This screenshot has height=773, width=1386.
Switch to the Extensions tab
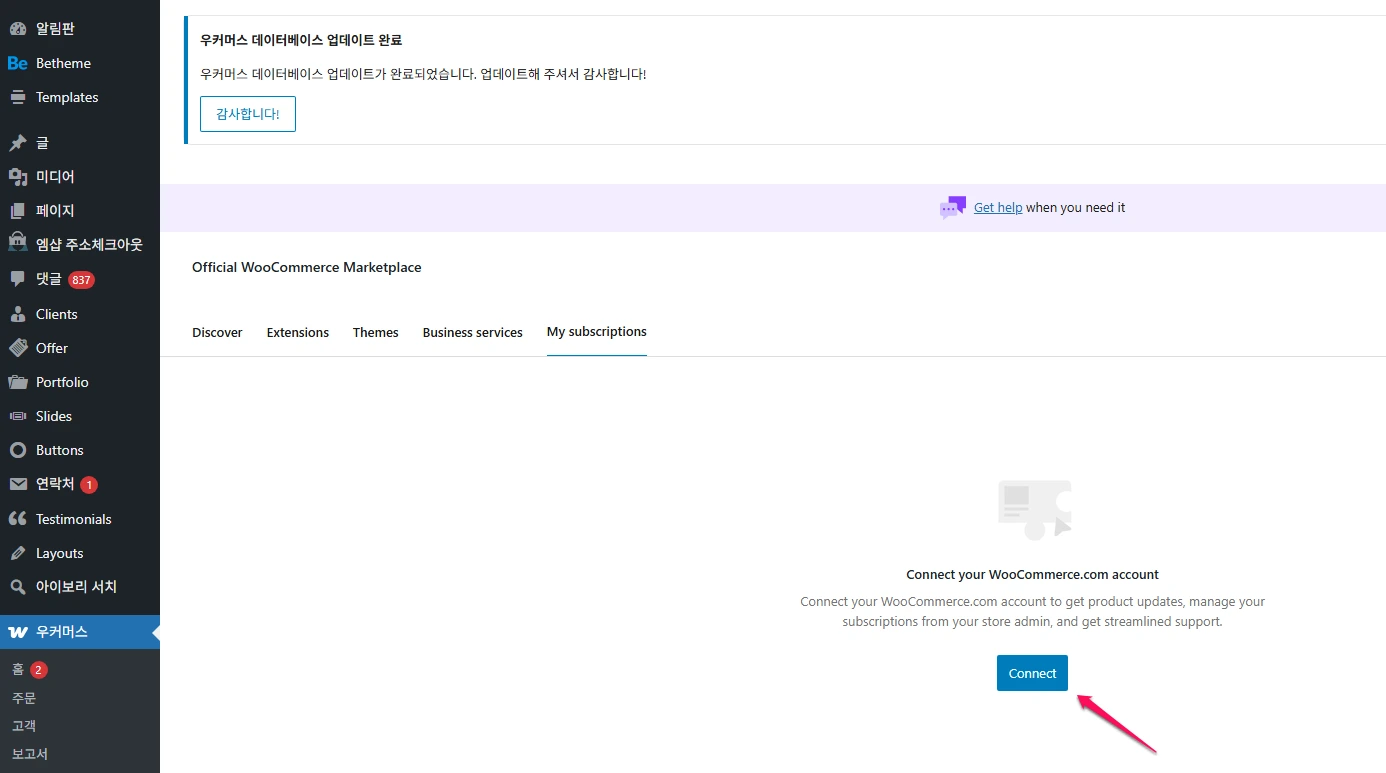tap(297, 332)
